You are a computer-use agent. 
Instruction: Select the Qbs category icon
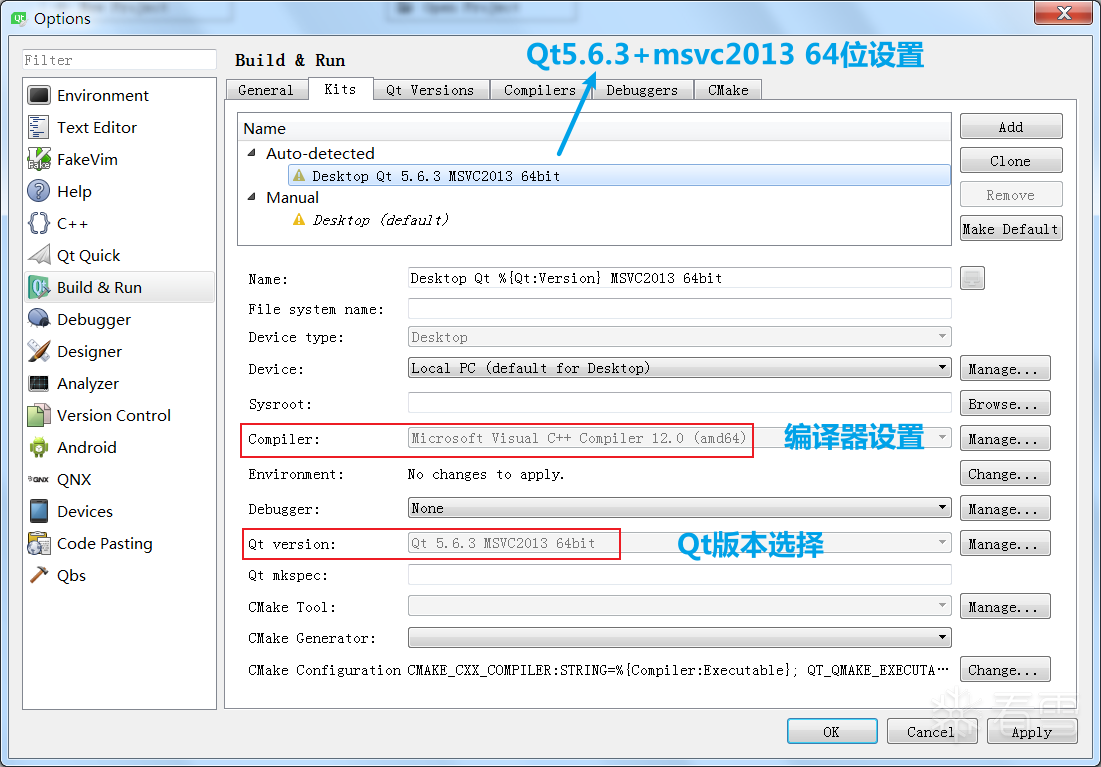click(x=39, y=575)
